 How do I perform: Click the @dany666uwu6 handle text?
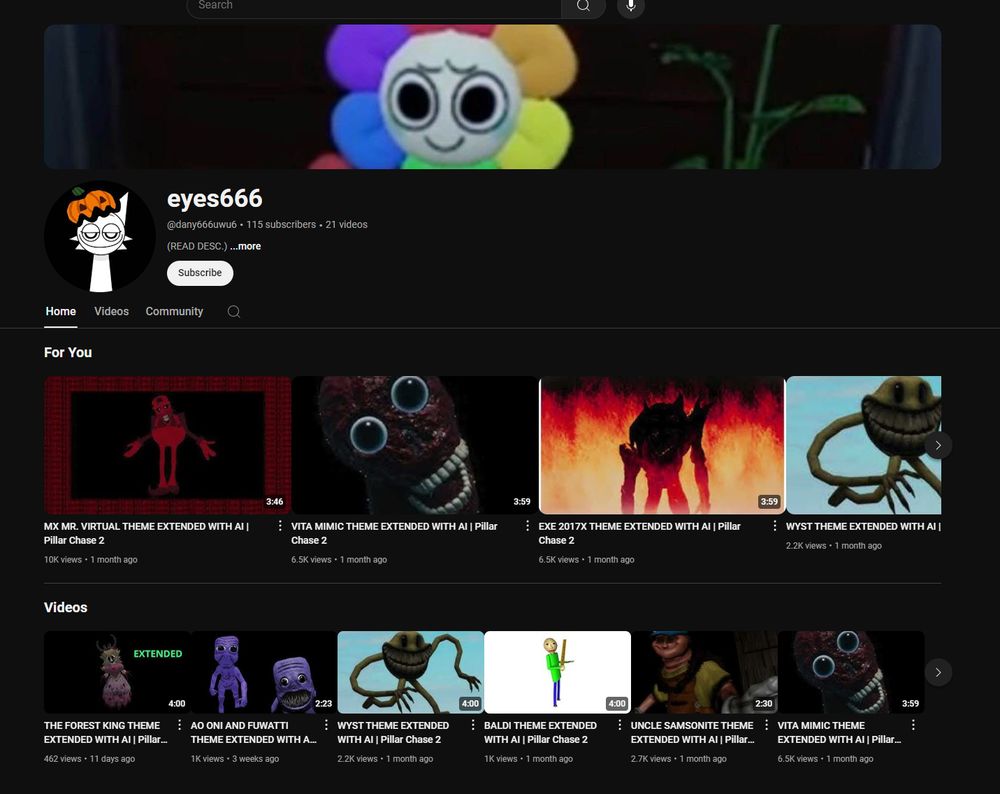point(202,224)
